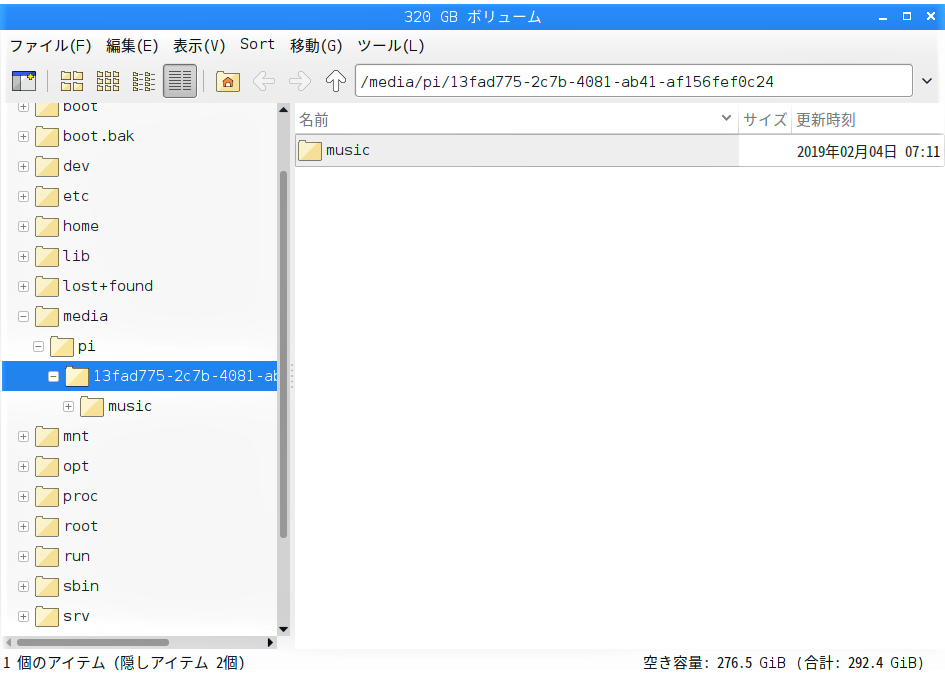Sort by 名前 column header

(516, 119)
